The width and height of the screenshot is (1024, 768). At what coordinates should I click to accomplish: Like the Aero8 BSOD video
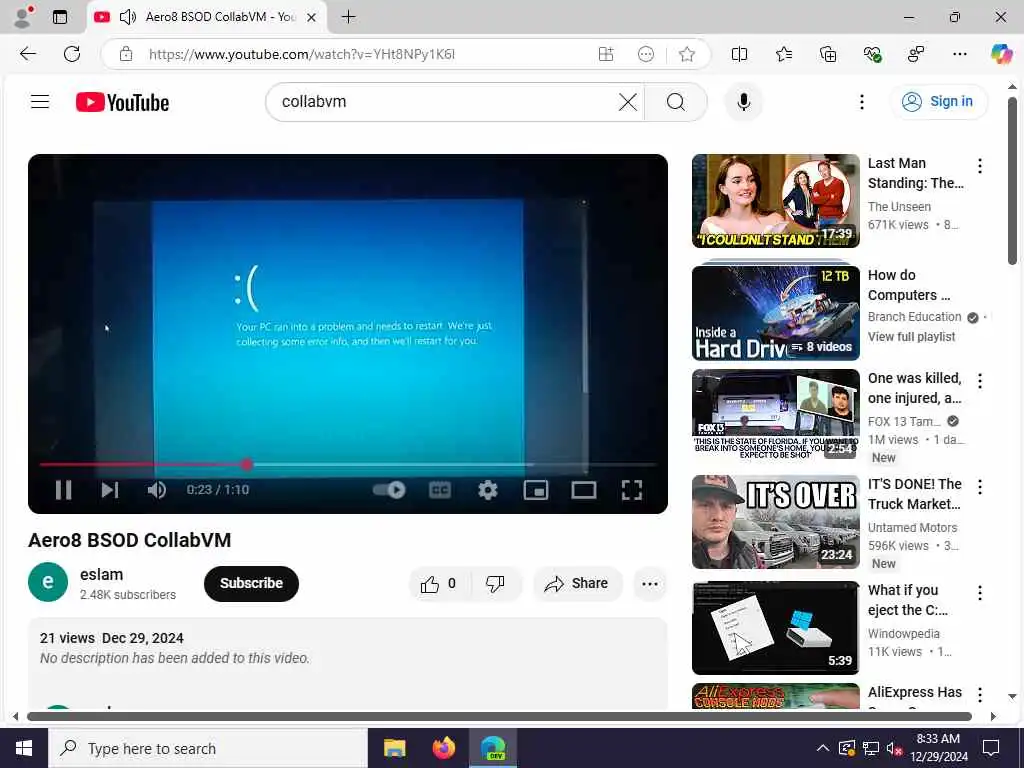440,584
